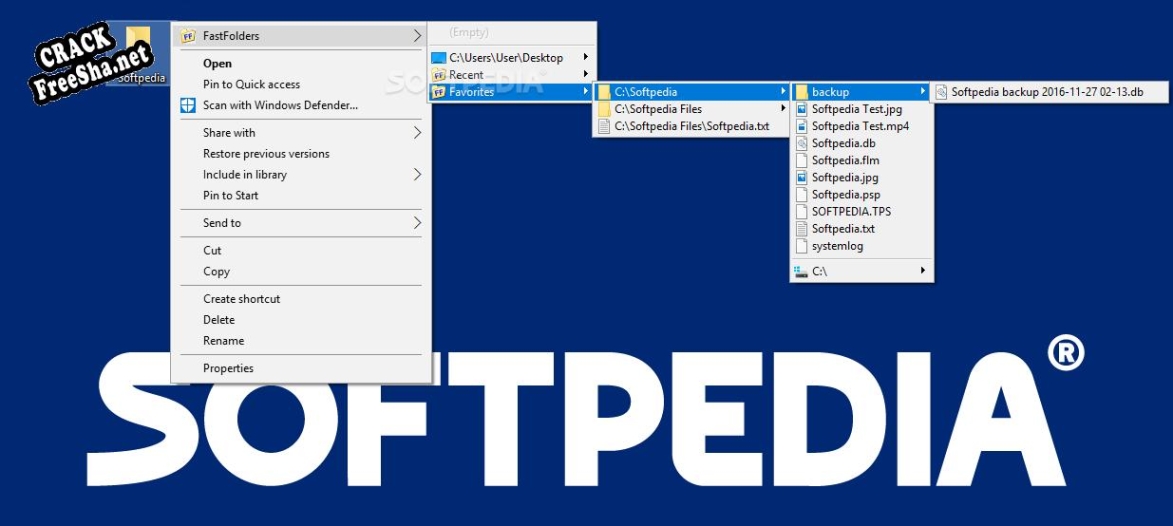Click the Softpedia Test.mp4 file icon
1173x526 pixels.
[x=801, y=126]
